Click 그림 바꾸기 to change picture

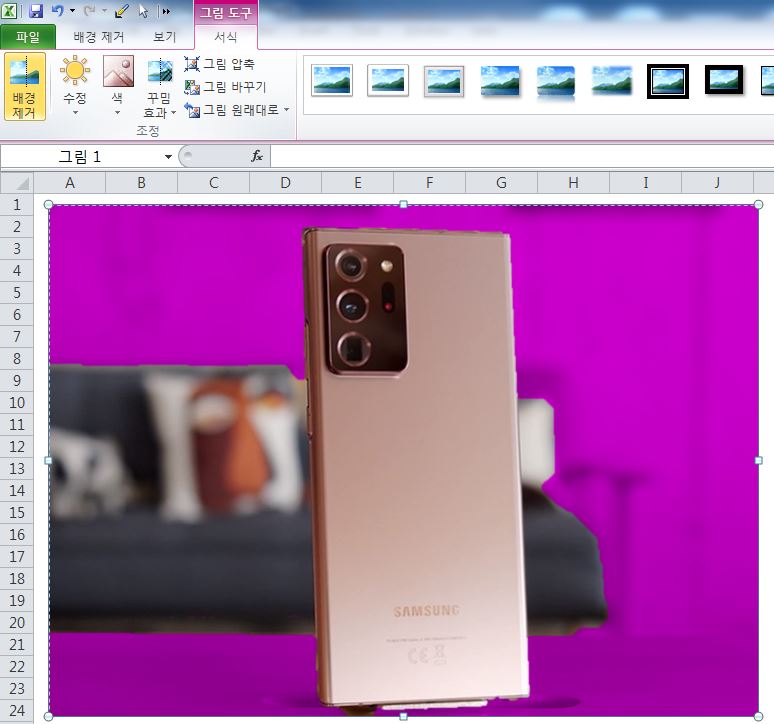point(225,87)
